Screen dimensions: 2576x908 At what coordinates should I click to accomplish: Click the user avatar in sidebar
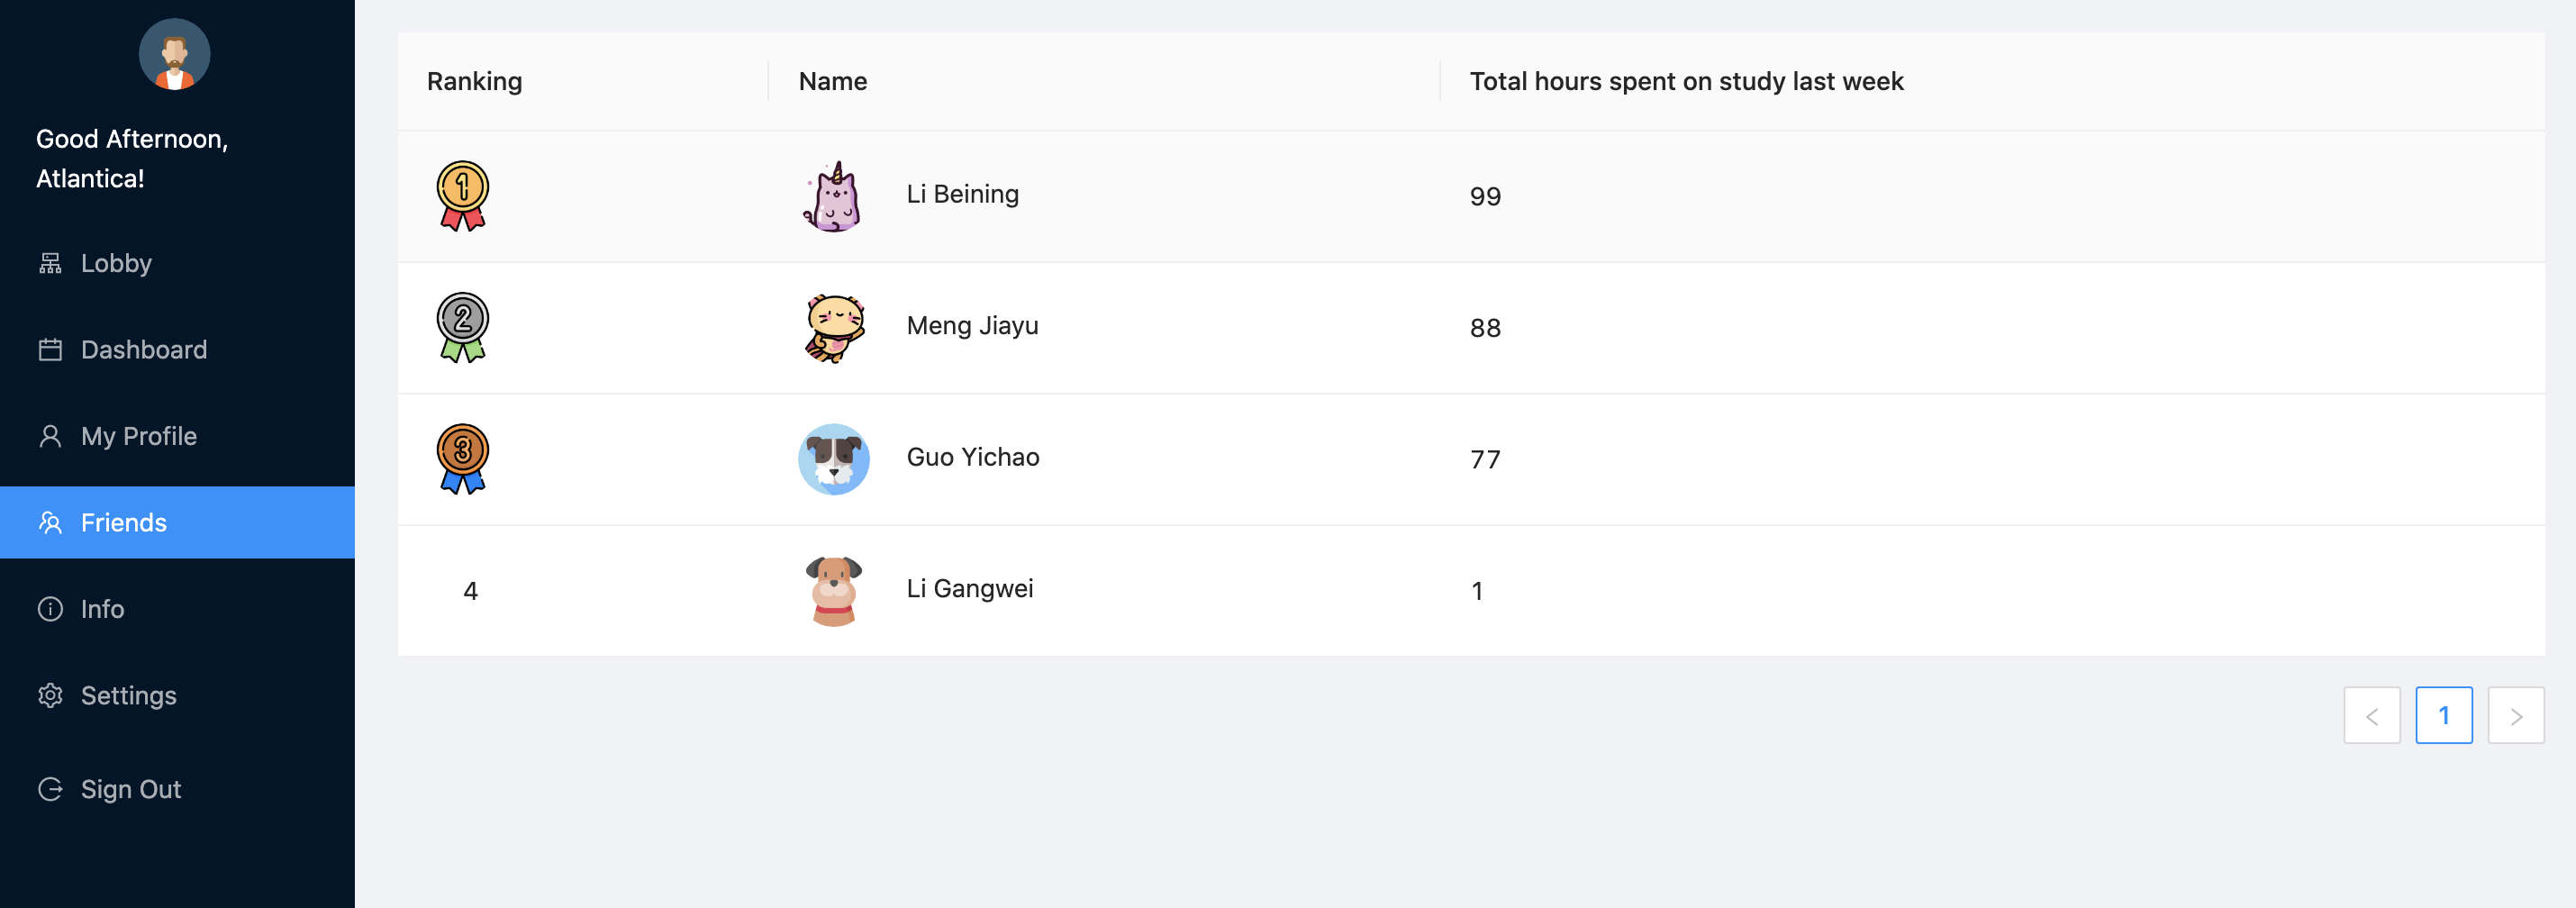[174, 54]
